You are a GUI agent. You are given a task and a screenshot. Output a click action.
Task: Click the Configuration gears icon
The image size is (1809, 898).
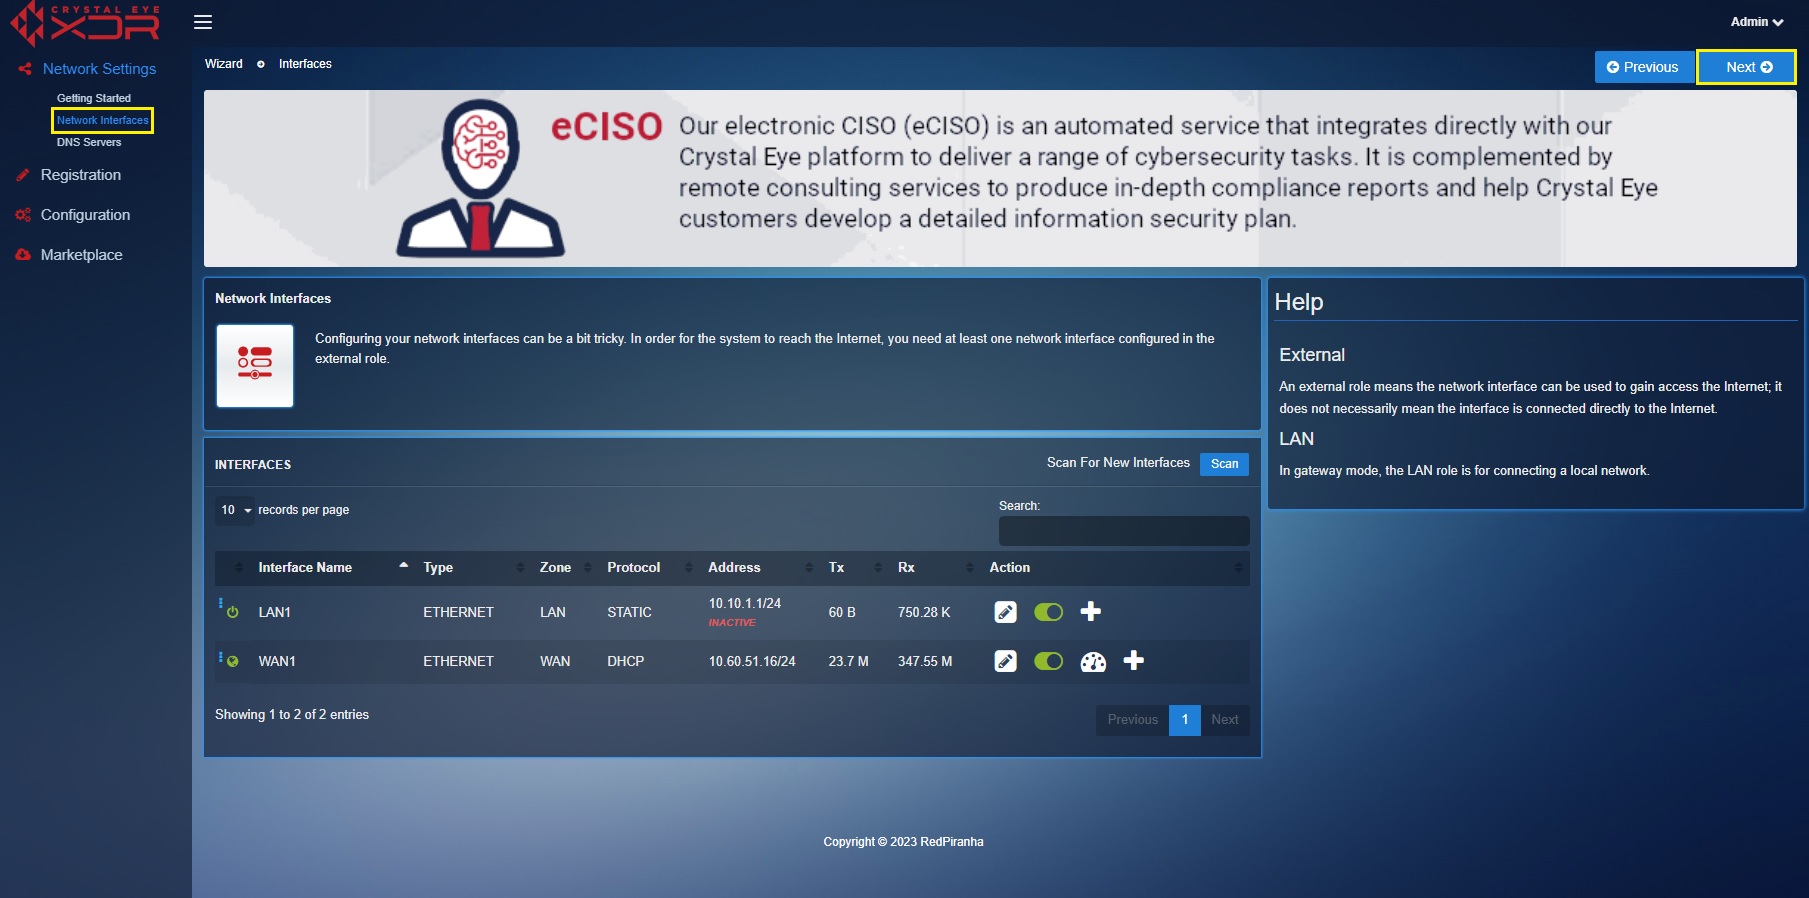[x=23, y=215]
